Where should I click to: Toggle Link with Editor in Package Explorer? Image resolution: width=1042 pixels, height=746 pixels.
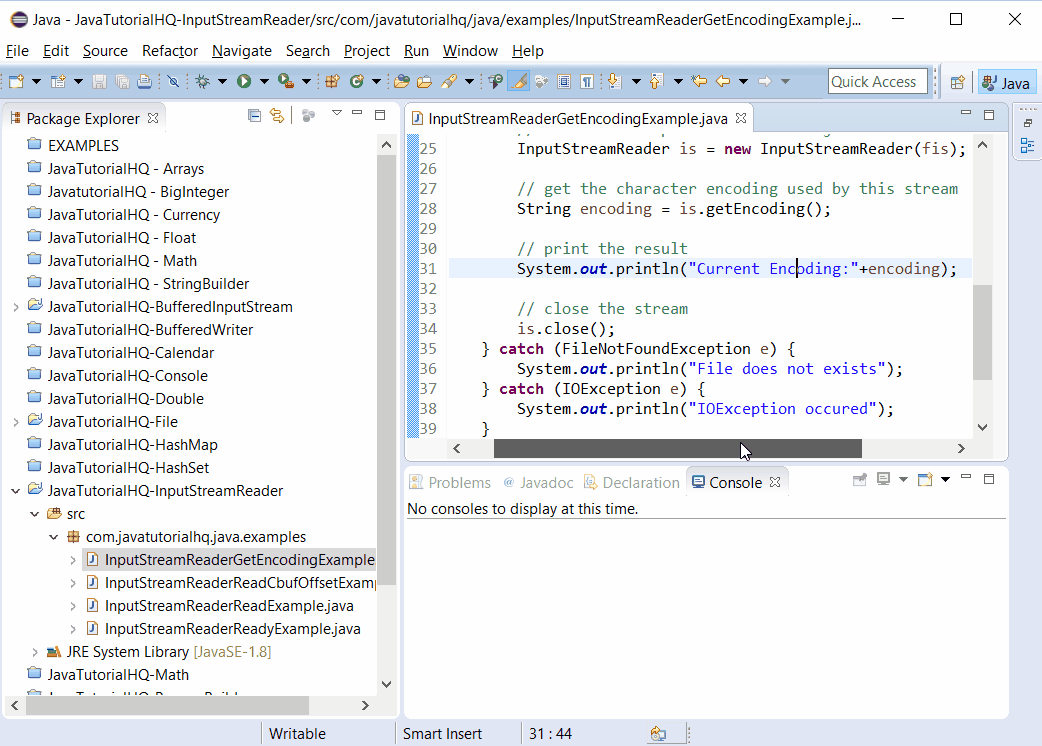(x=277, y=115)
